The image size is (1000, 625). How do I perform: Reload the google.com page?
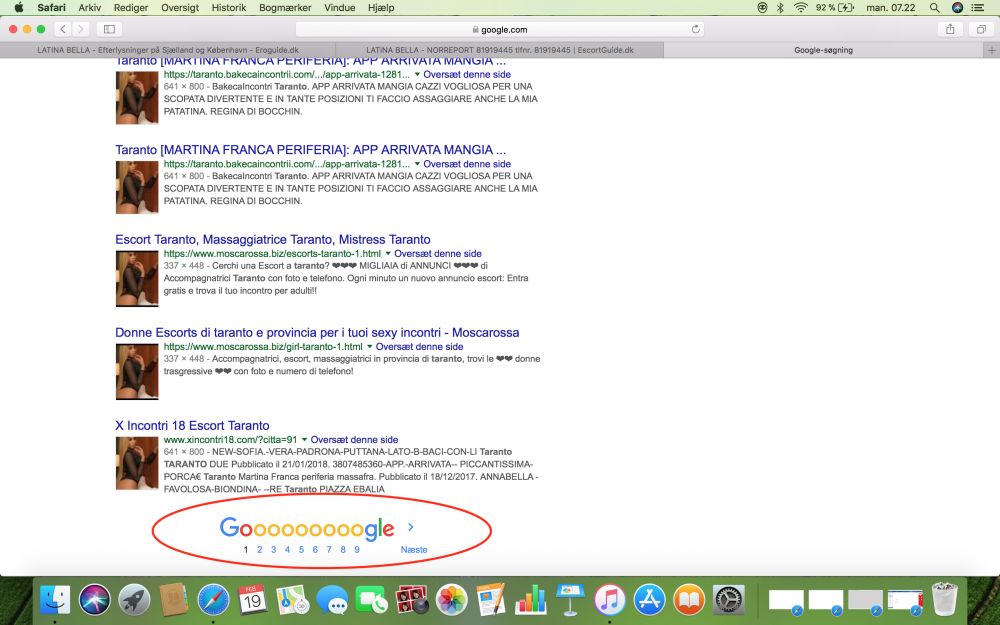[695, 29]
